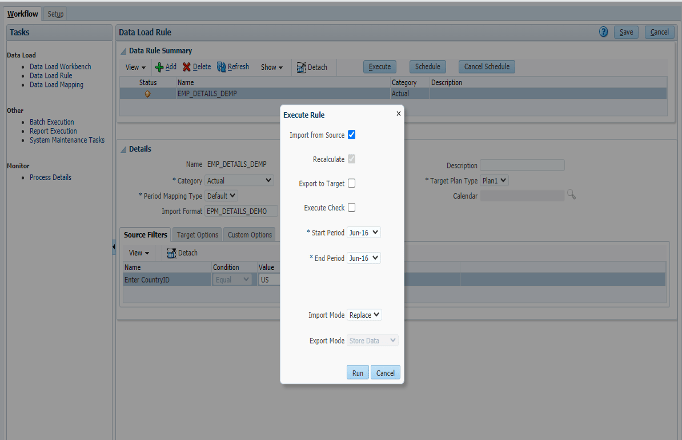Viewport: 682px width, 440px height.
Task: Click the Status column header
Action: [148, 82]
